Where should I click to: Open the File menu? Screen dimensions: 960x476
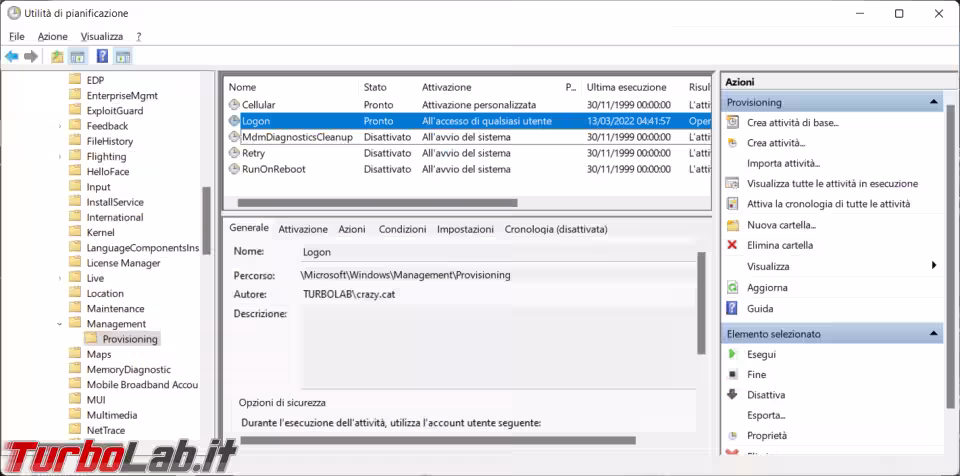(x=17, y=36)
